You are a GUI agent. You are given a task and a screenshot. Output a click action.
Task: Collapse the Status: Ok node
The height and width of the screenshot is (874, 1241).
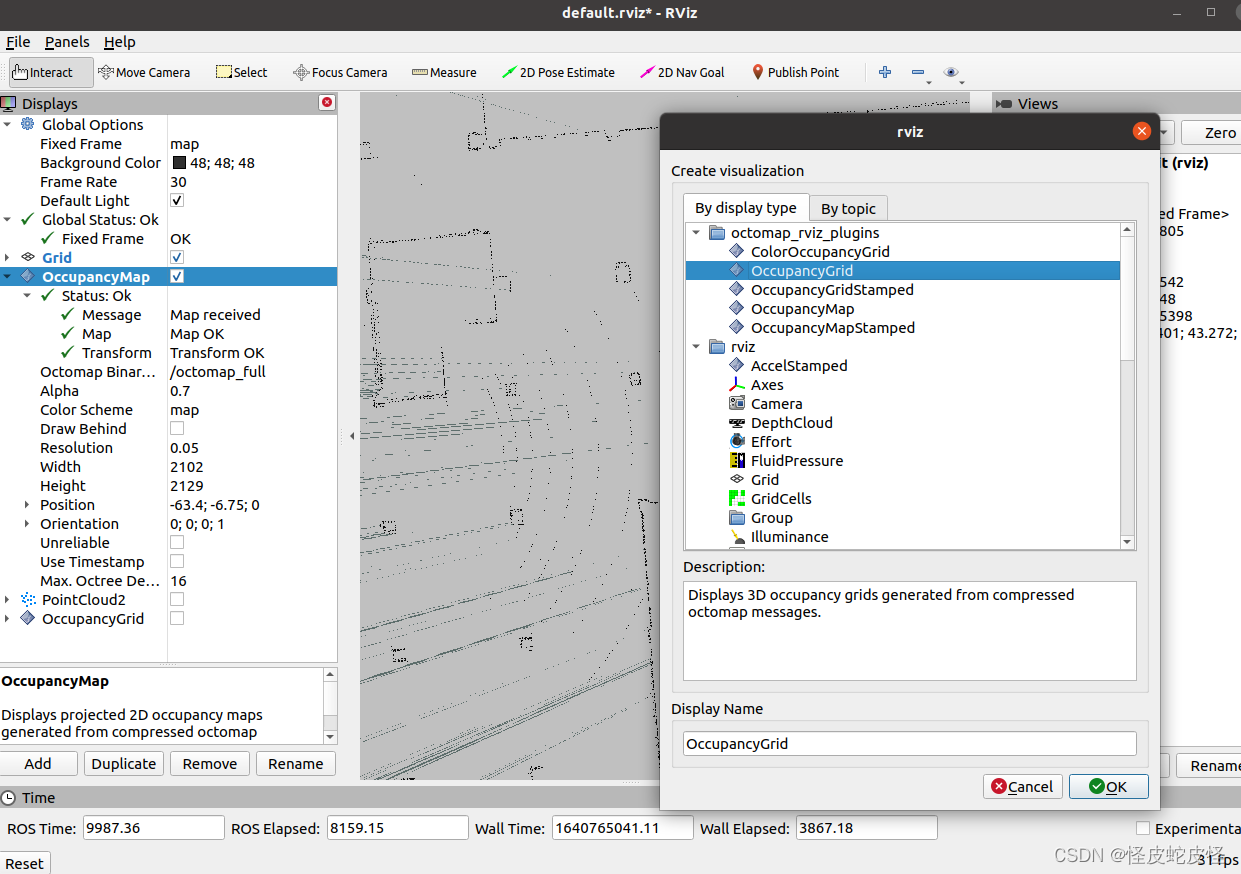[27, 296]
